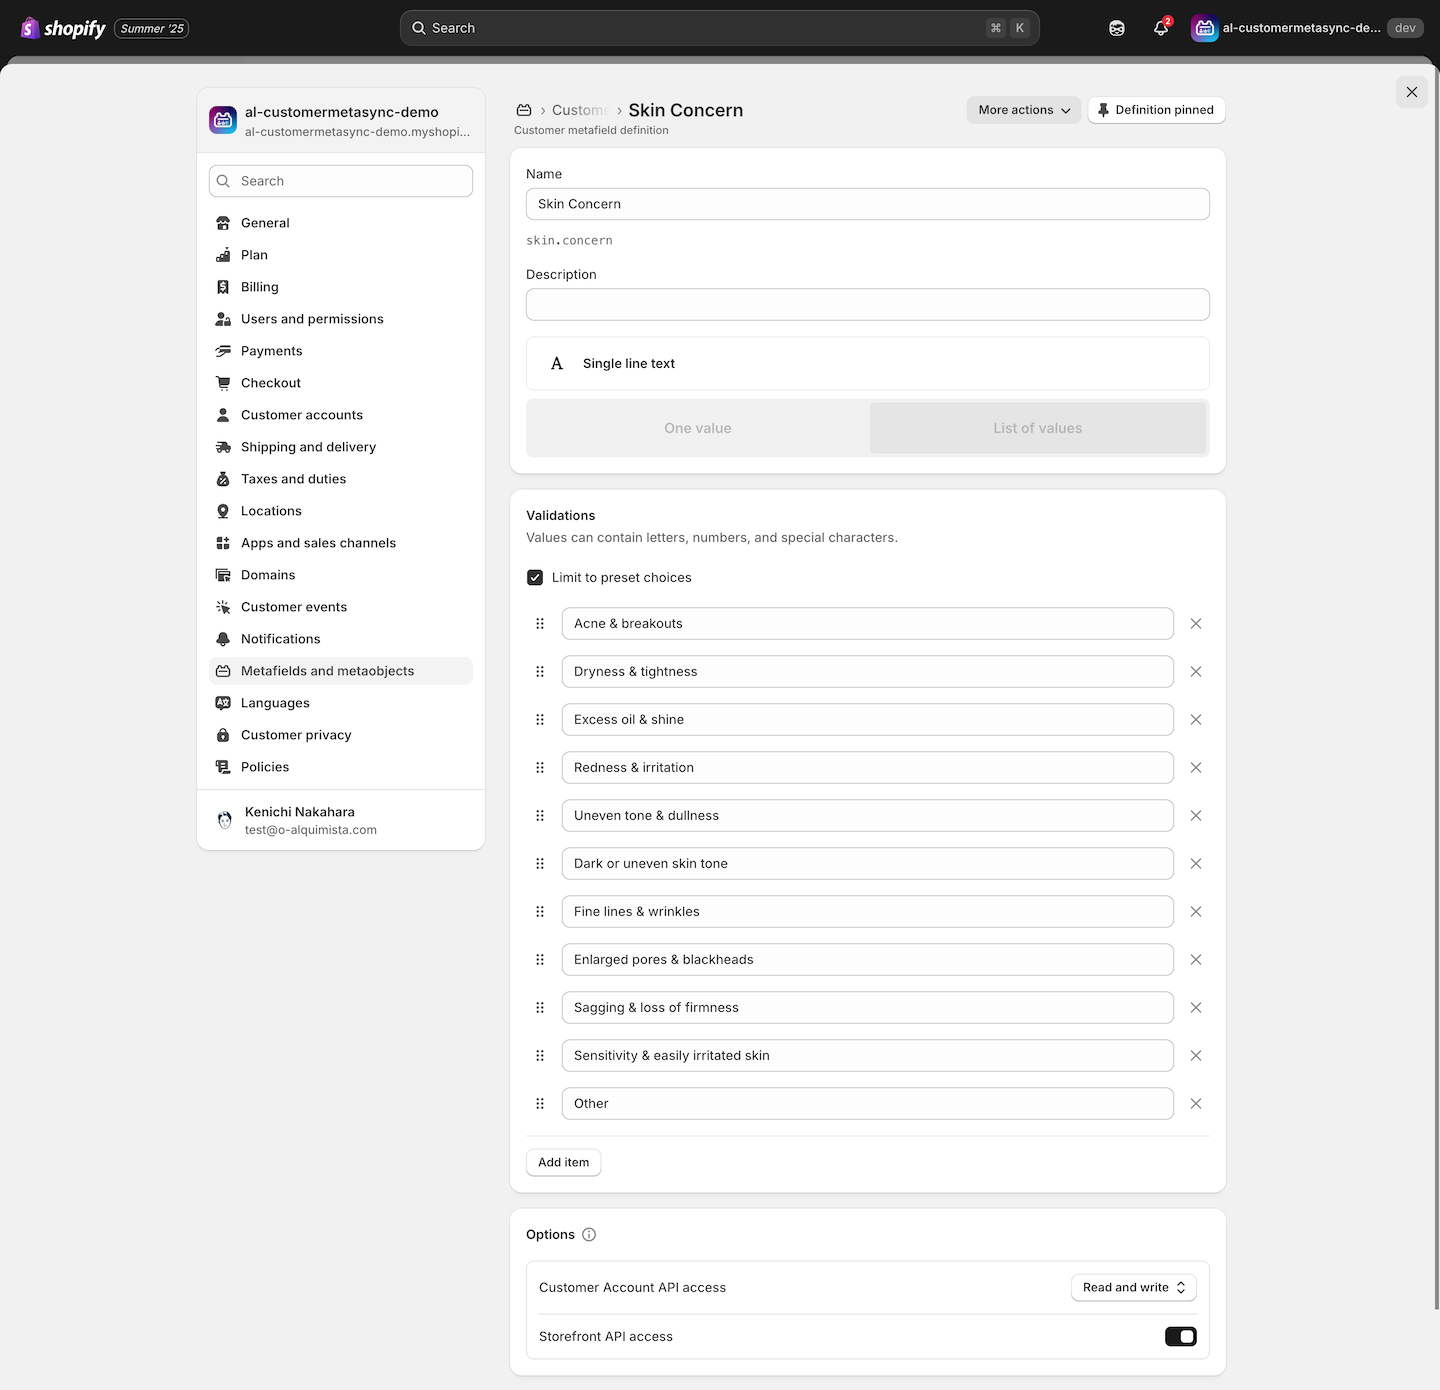The height and width of the screenshot is (1390, 1440).
Task: Change Customer Account API access 'Read and write'
Action: tap(1133, 1287)
